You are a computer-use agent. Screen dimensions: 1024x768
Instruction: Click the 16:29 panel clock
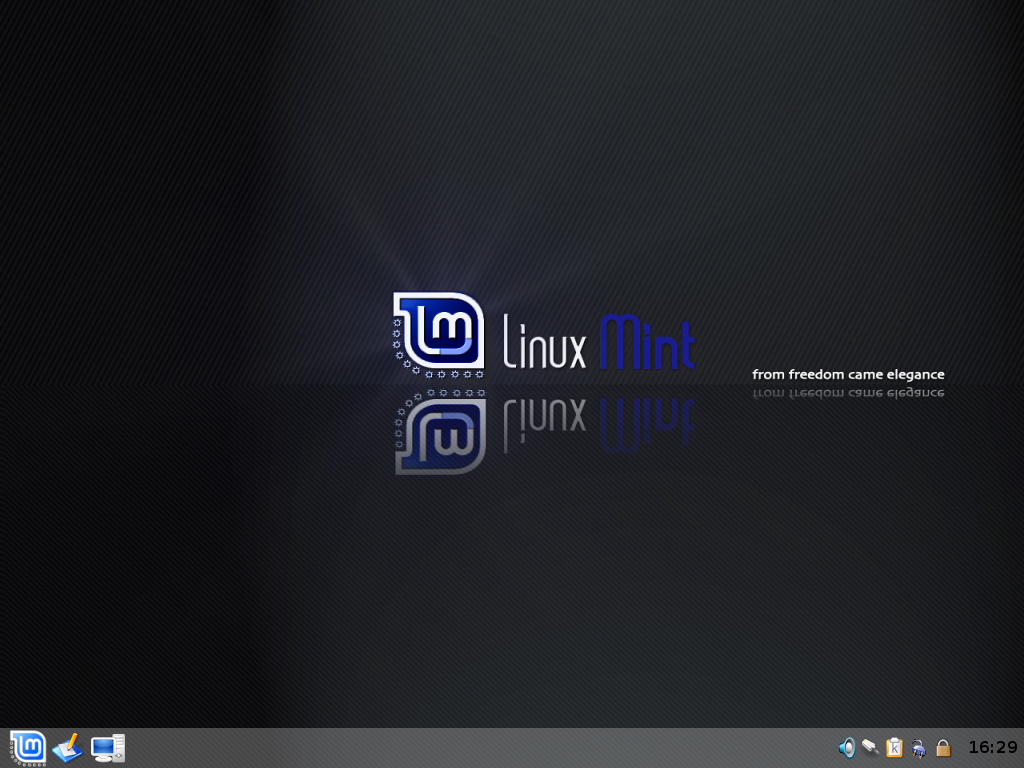[993, 747]
